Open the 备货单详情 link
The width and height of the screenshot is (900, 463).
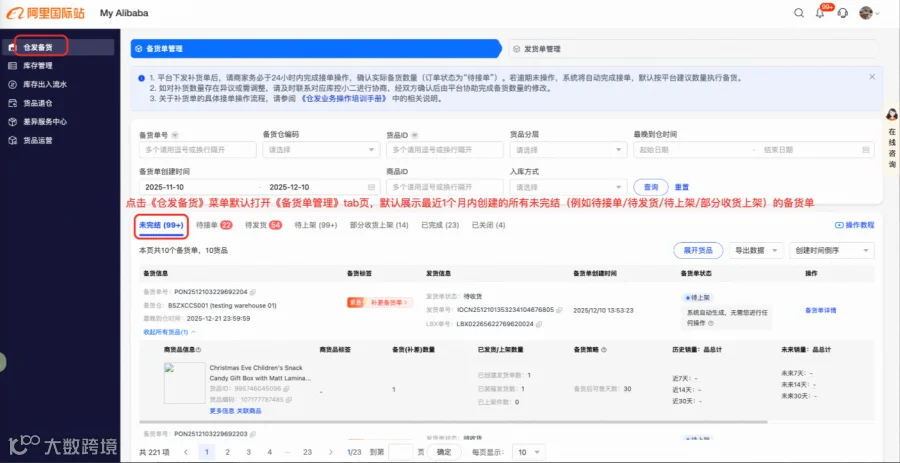click(x=820, y=310)
